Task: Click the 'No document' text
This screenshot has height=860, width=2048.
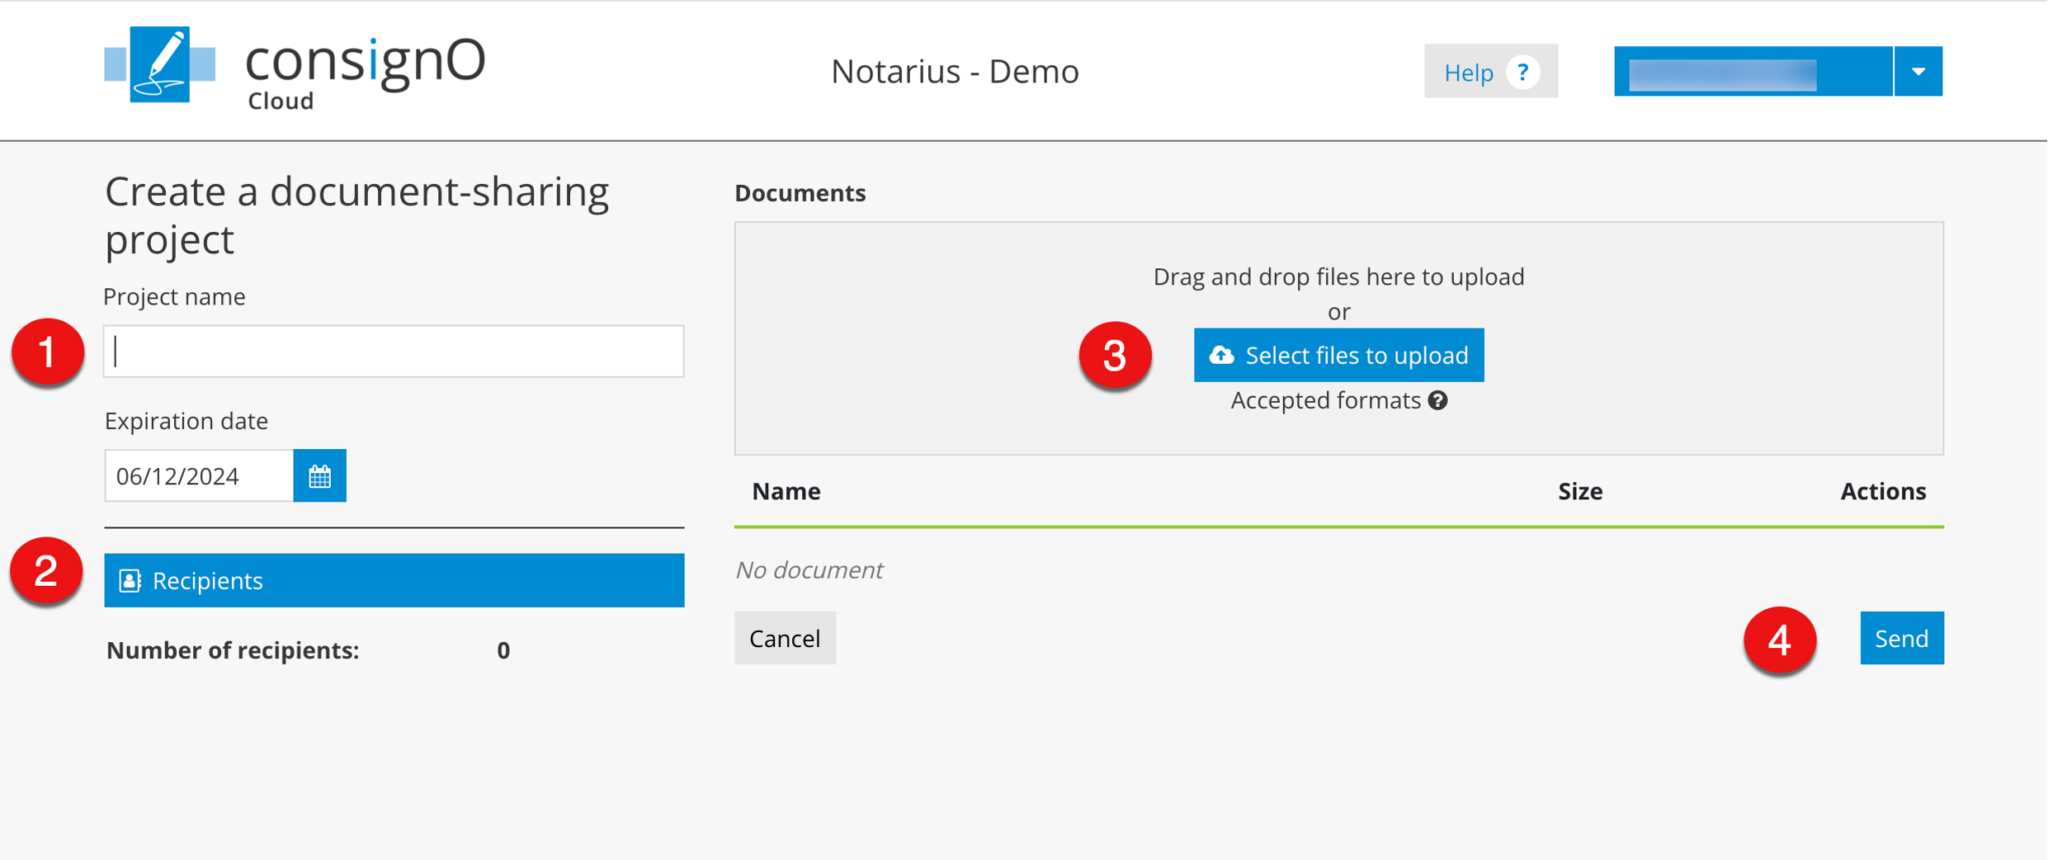Action: tap(809, 570)
